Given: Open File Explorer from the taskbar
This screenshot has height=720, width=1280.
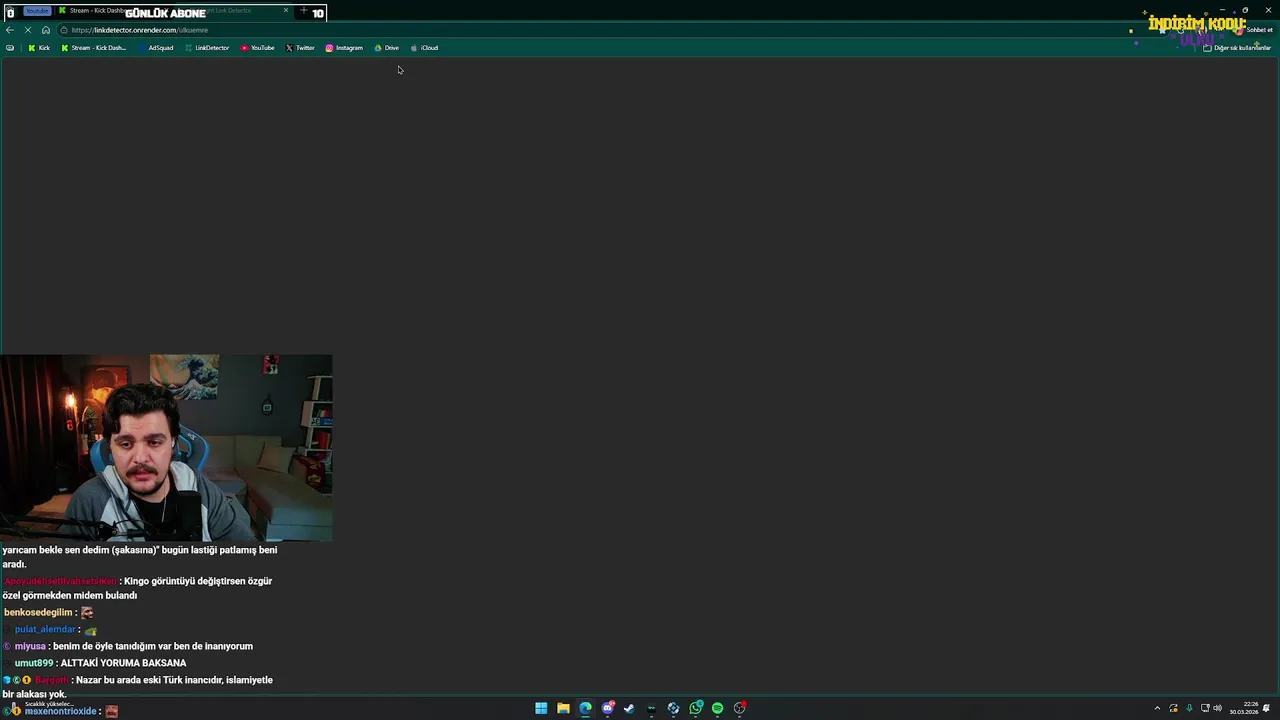Looking at the screenshot, I should (x=563, y=708).
